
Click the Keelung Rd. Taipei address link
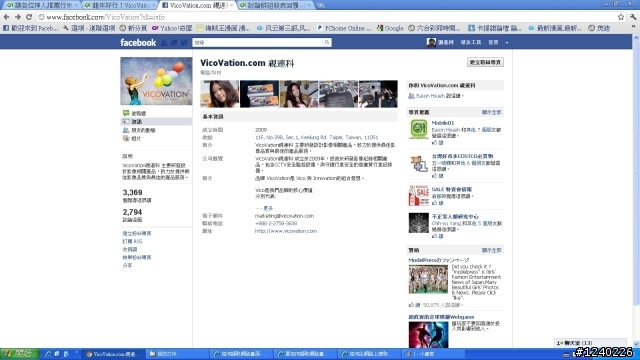coord(317,138)
